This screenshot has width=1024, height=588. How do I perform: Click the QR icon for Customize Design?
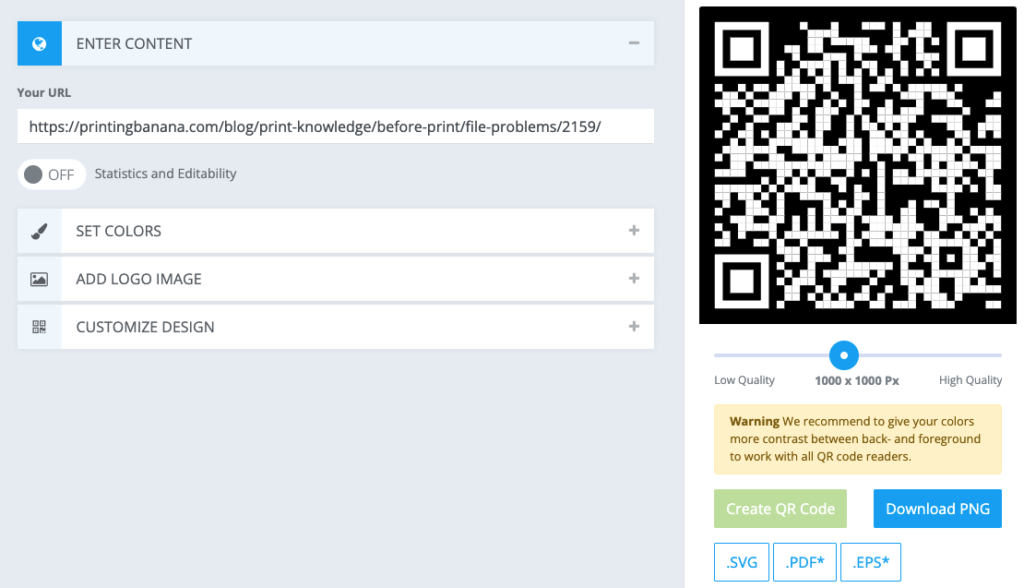click(39, 327)
